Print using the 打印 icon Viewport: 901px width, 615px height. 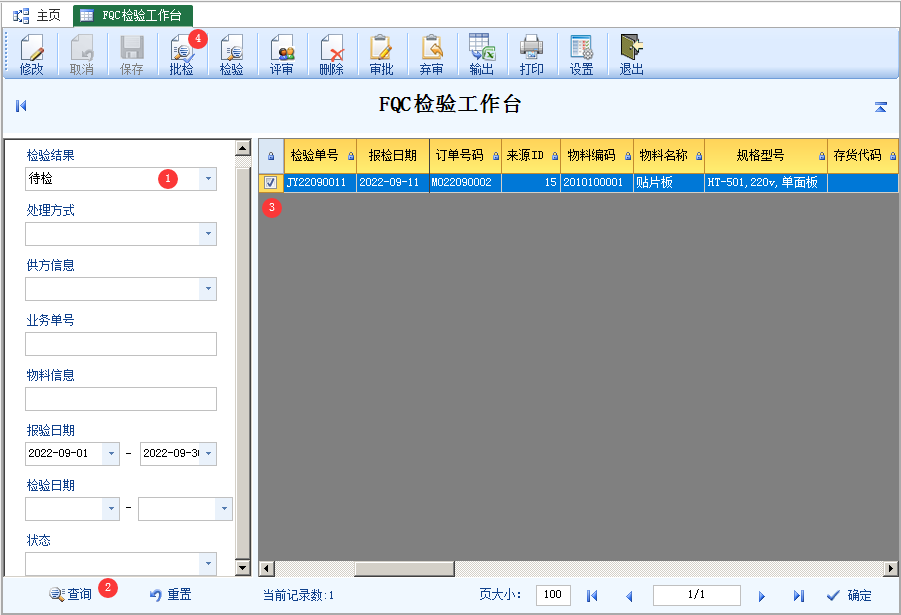[532, 55]
